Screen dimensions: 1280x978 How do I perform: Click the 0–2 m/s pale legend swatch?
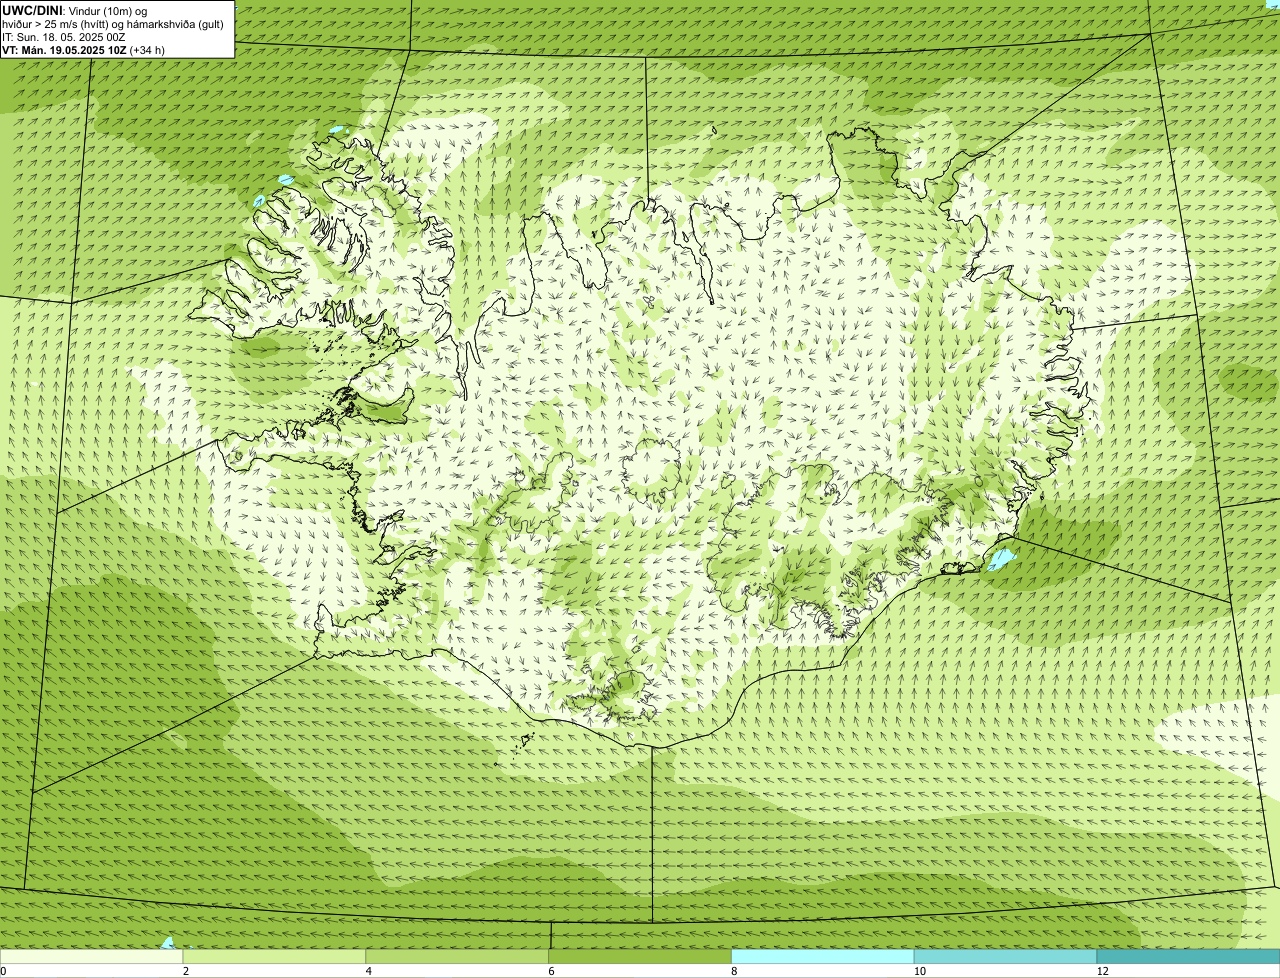click(92, 956)
